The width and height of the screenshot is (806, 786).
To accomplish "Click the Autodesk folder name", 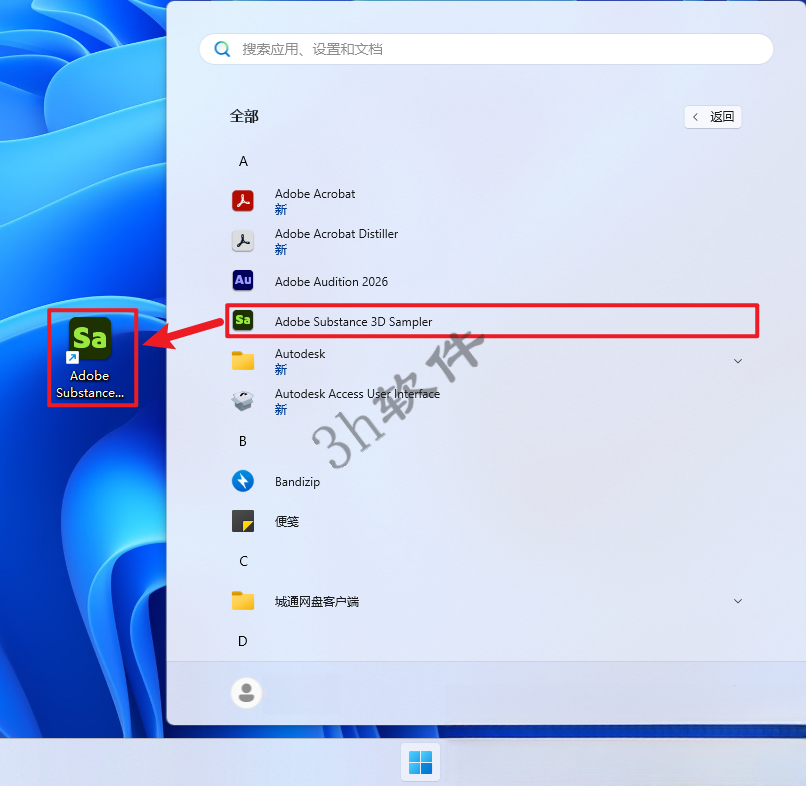I will [300, 354].
